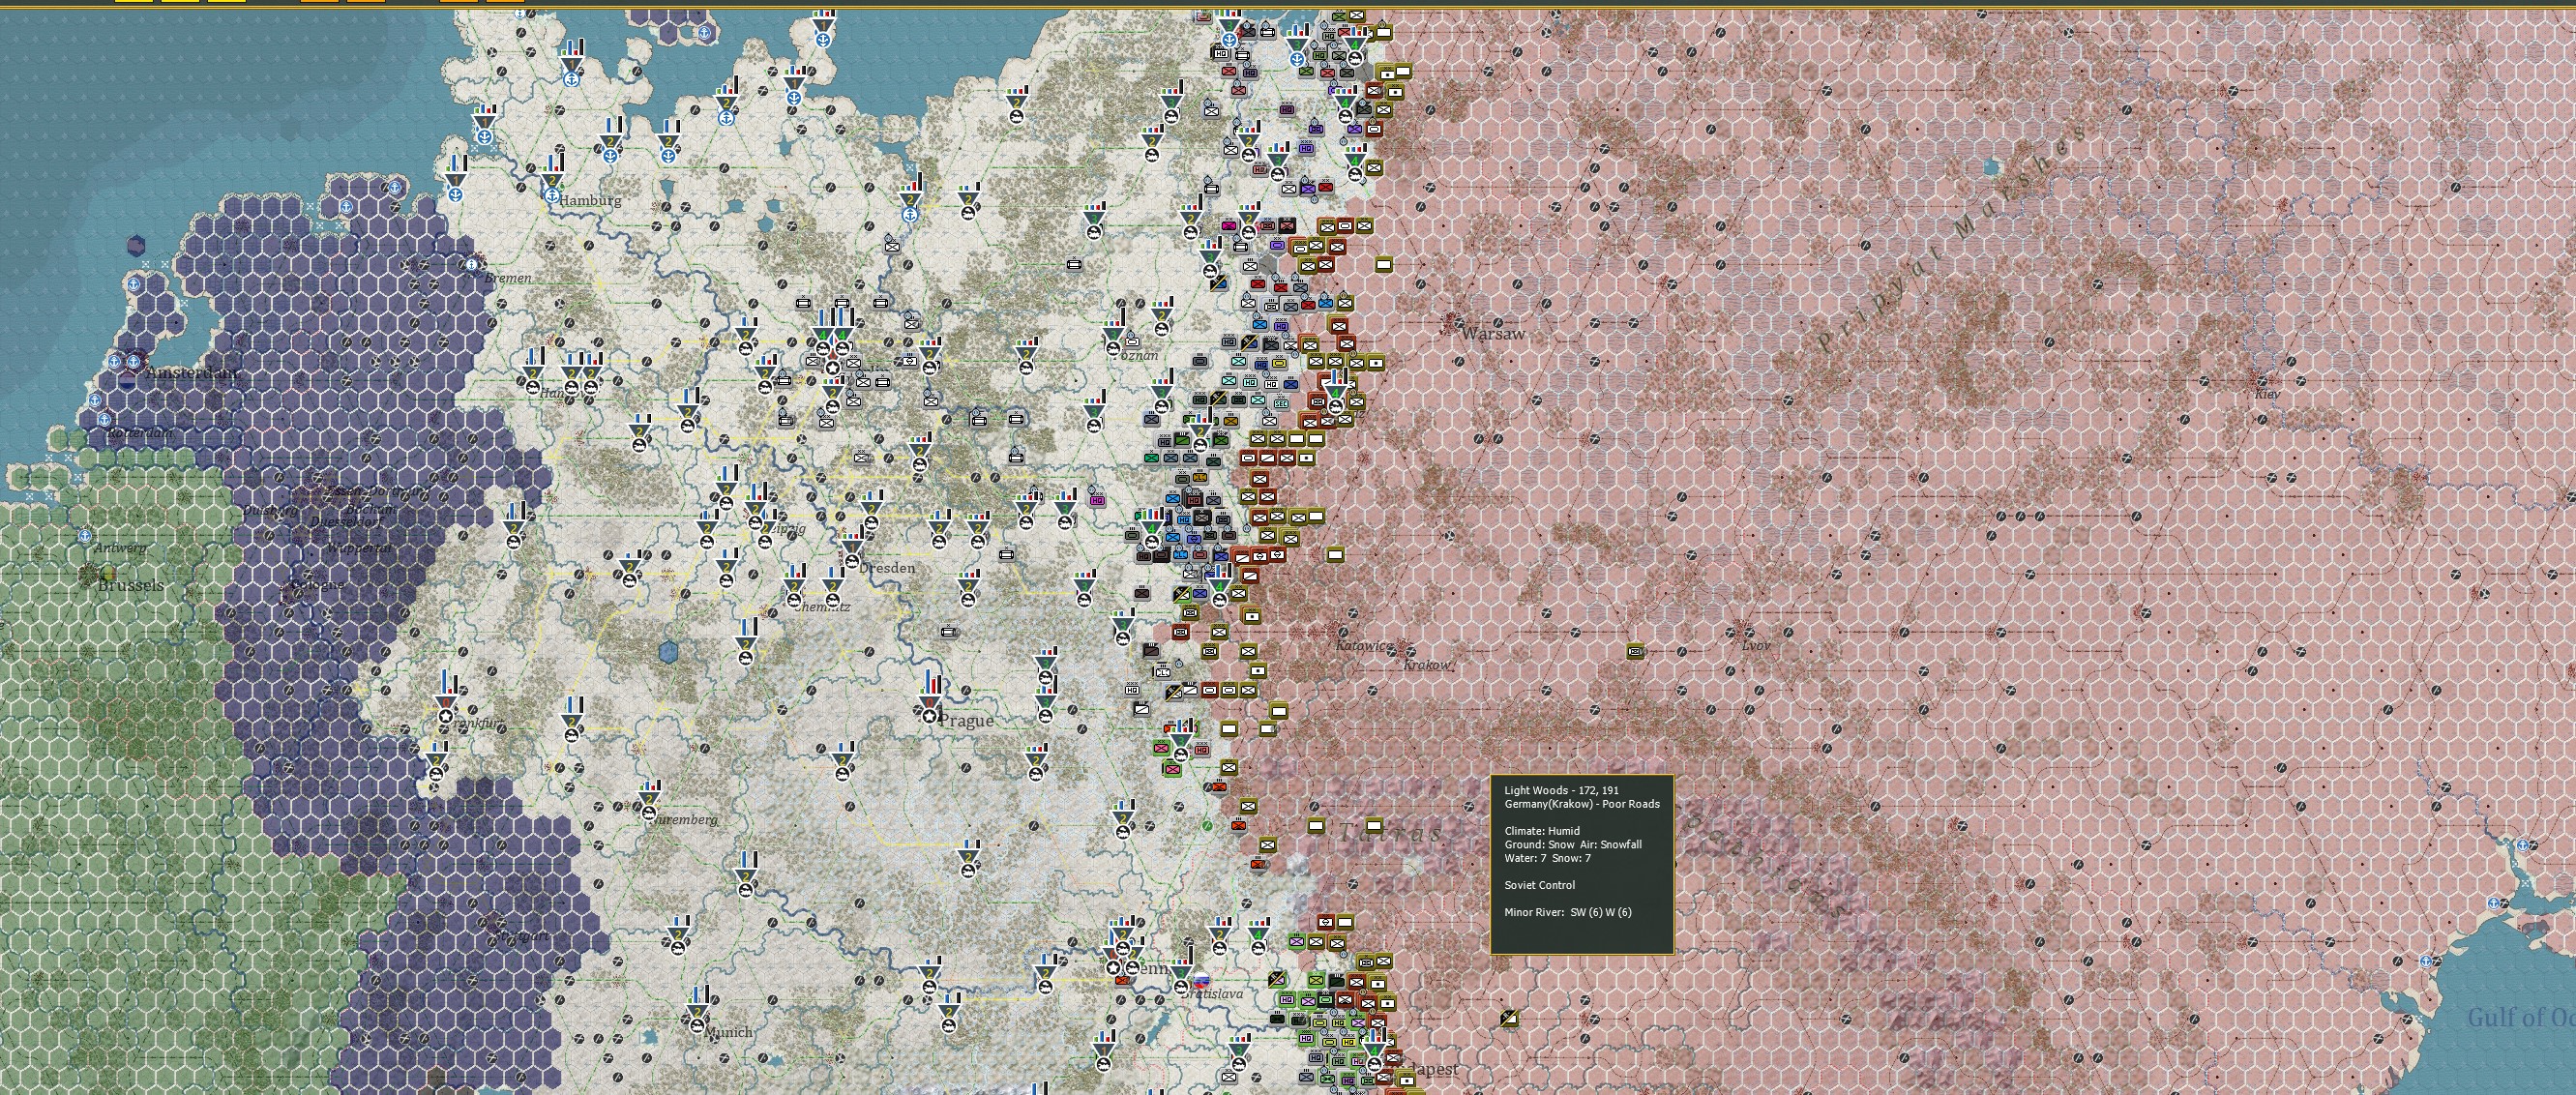Image resolution: width=2576 pixels, height=1095 pixels.
Task: Select the northernmost port anchor near Gulf of Odessa
Action: (x=2523, y=845)
